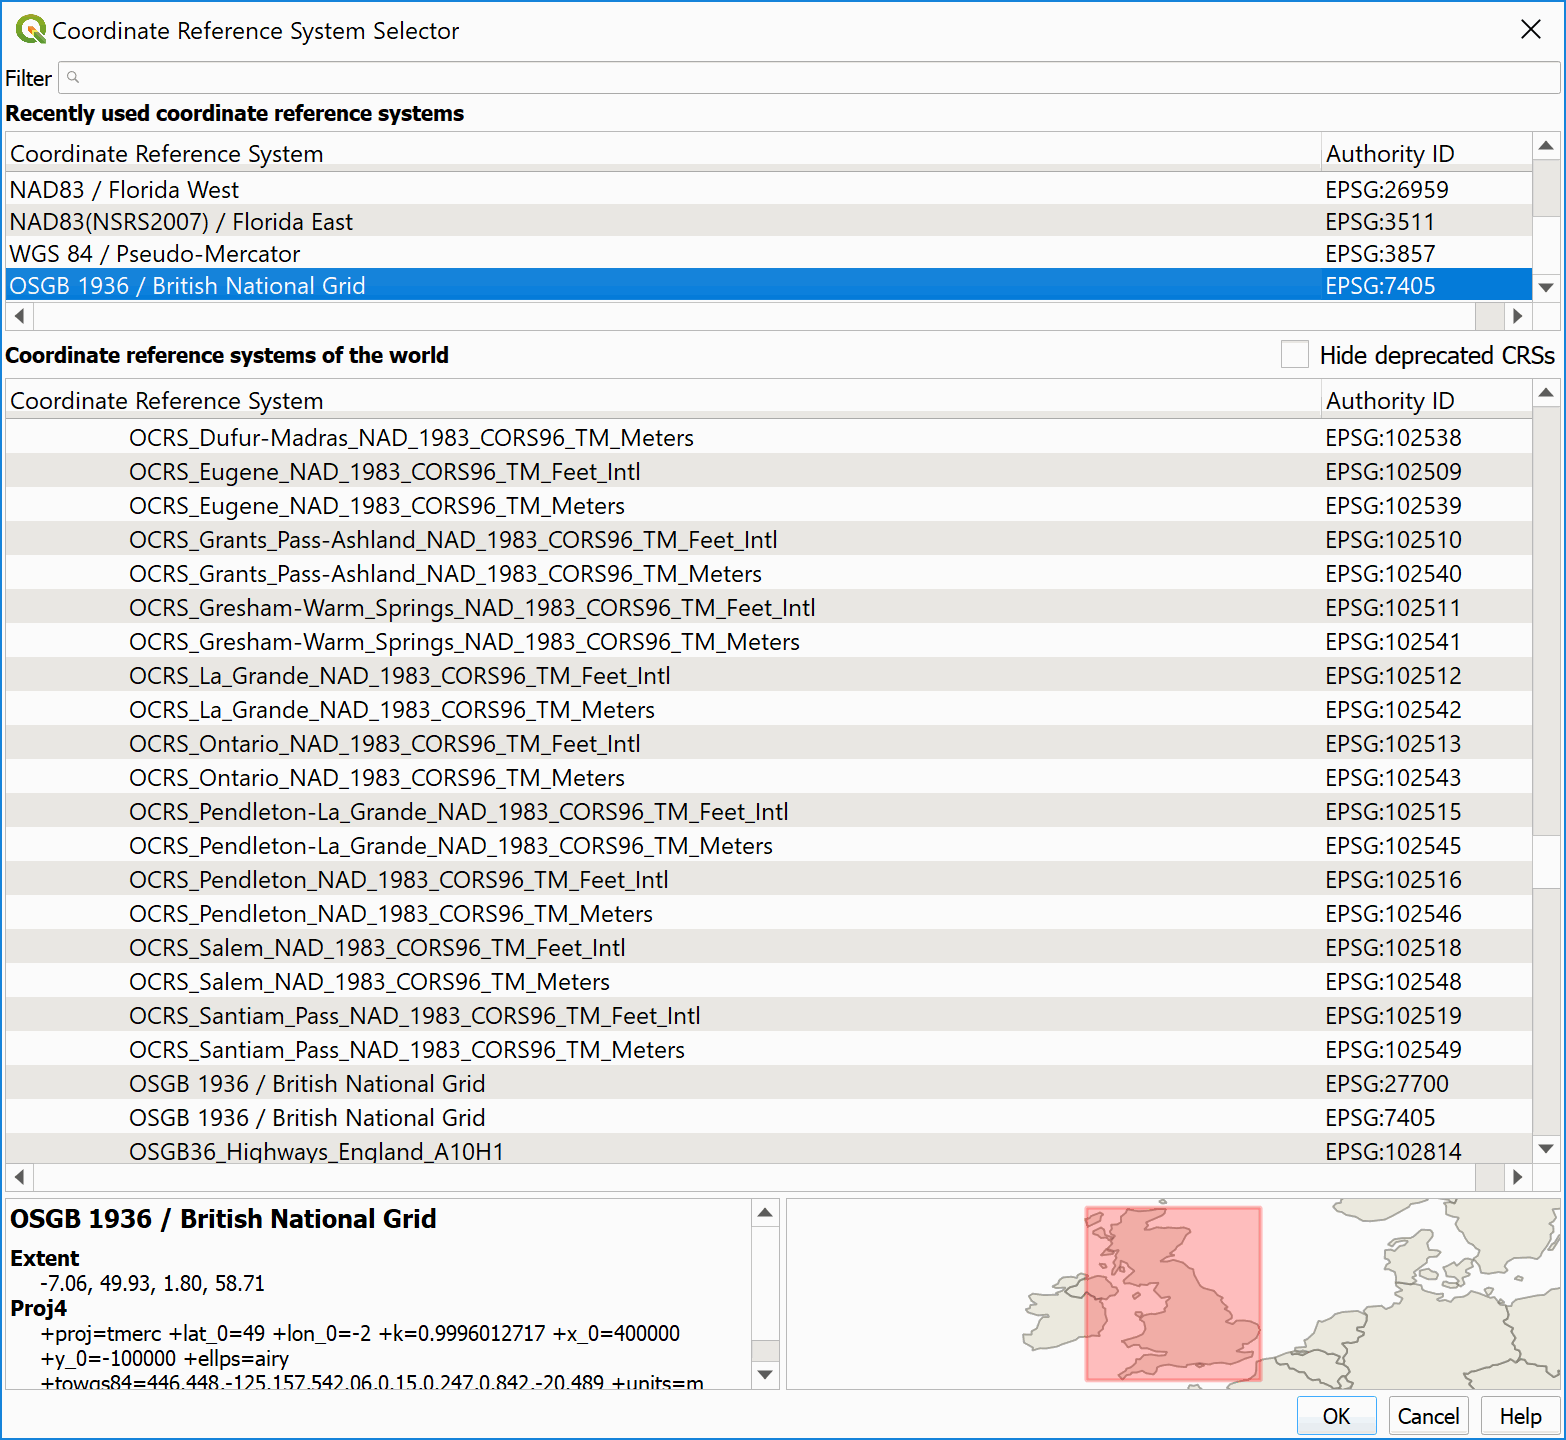Select OSGB 1936 British National Grid EPSG:27700 row

(307, 1084)
